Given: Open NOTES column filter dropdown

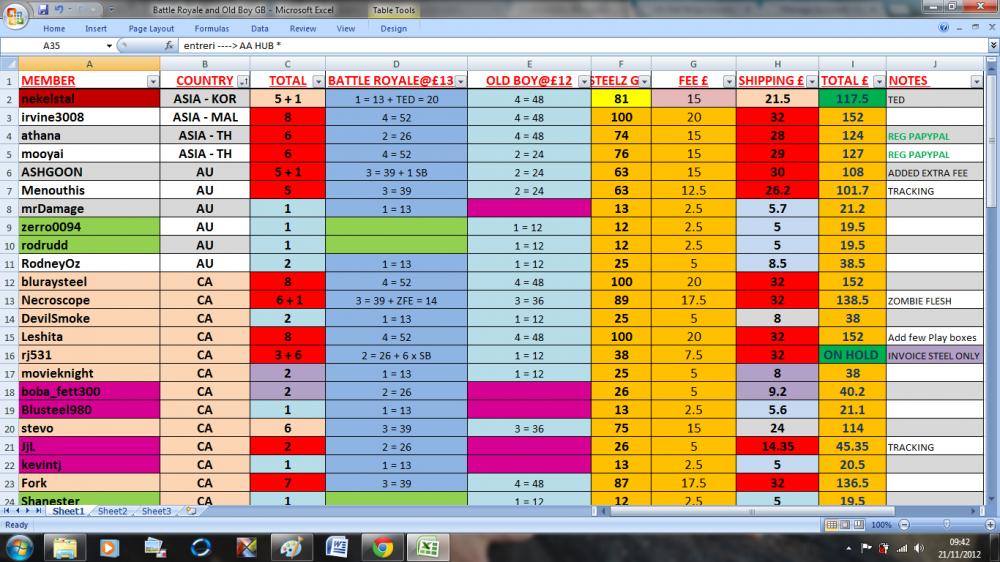Looking at the screenshot, I should click(x=976, y=81).
